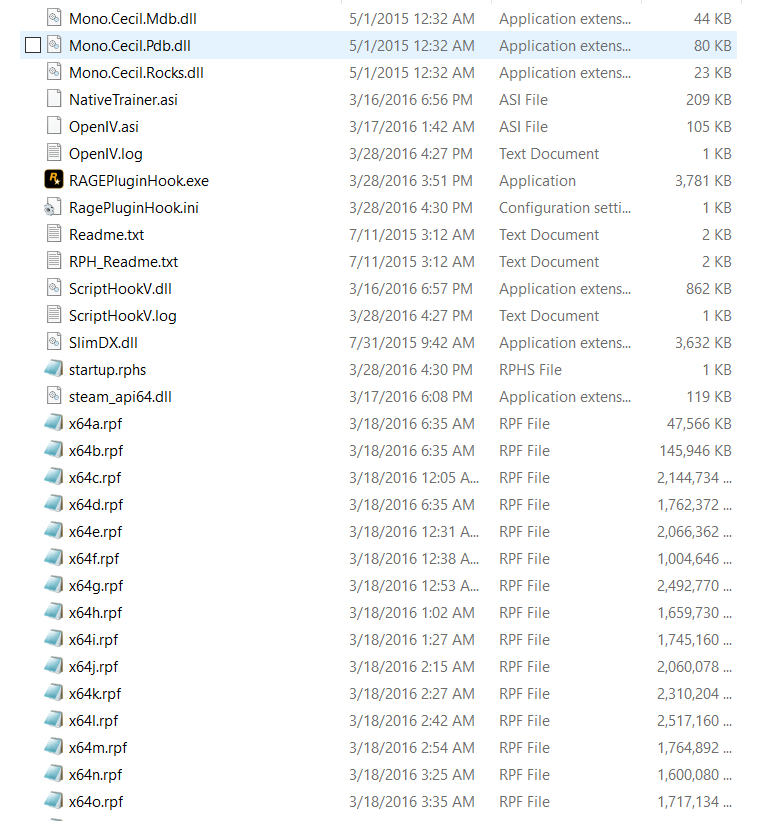The image size is (762, 826).
Task: Click the 7/31/2015 9:42 AM date entry
Action: pyautogui.click(x=412, y=343)
